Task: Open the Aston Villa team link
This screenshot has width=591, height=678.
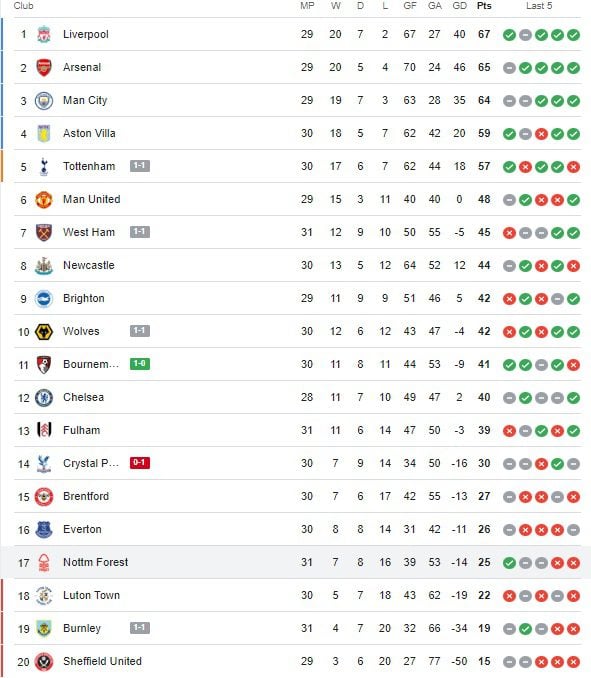Action: 89,133
